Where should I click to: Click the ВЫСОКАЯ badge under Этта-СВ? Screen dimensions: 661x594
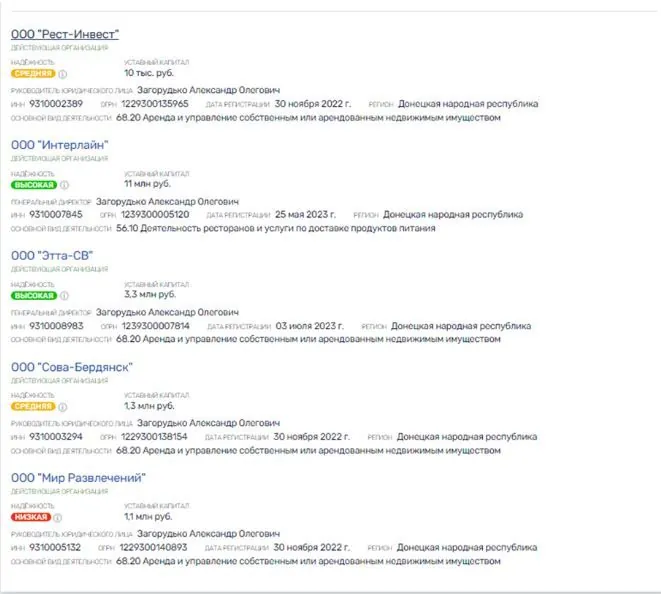pyautogui.click(x=34, y=296)
